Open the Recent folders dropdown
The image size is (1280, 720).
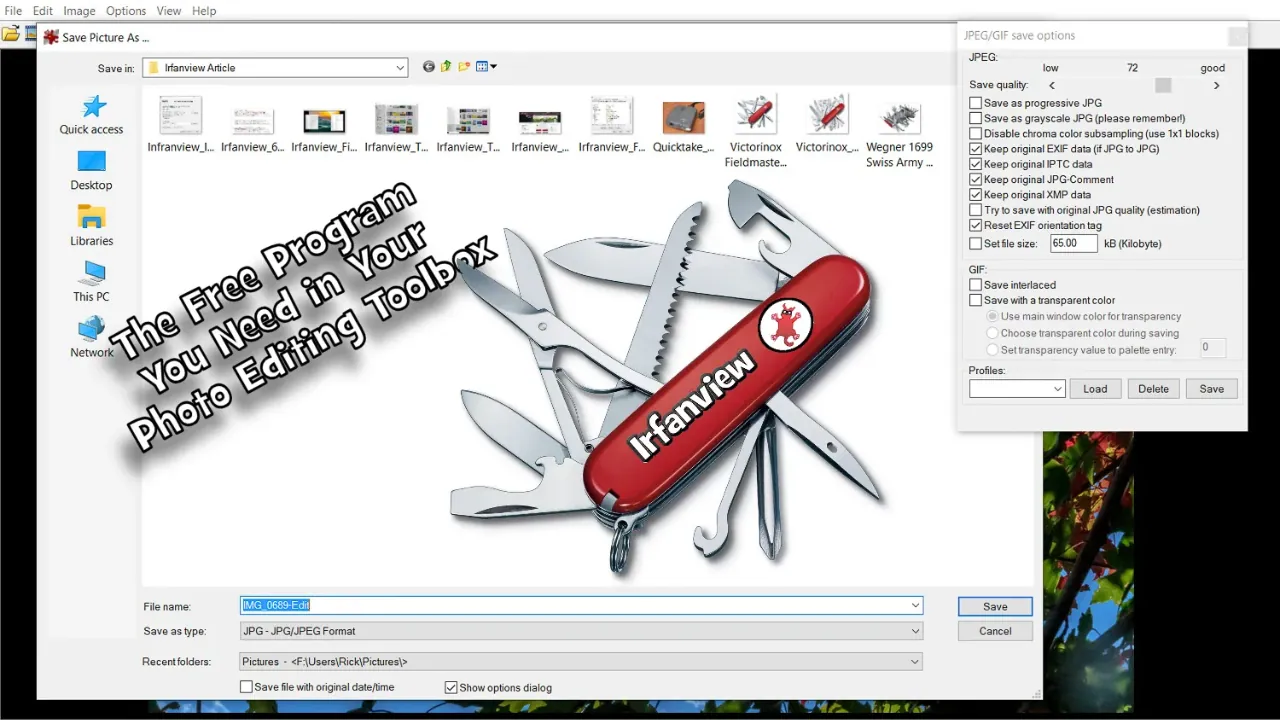[581, 661]
